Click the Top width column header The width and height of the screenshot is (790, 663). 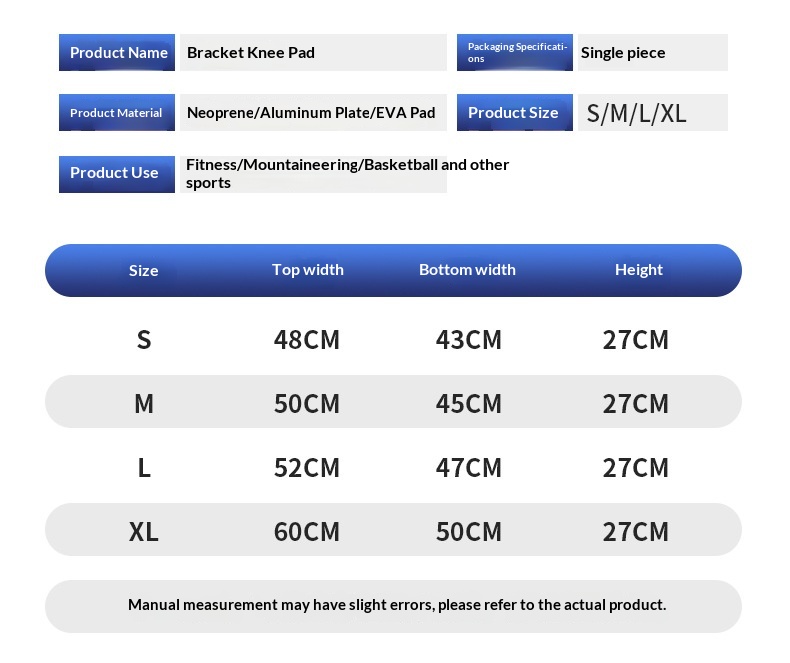(x=308, y=270)
